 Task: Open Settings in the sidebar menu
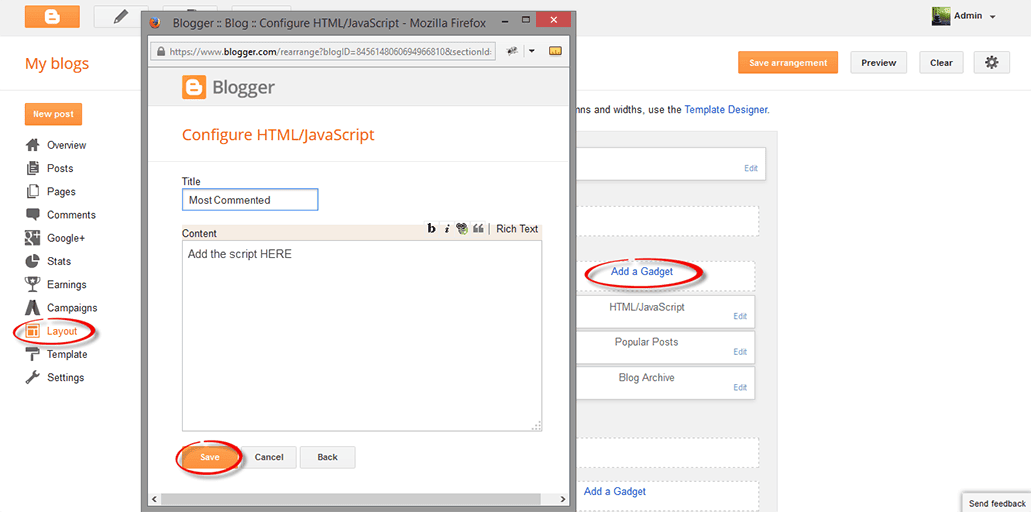tap(65, 378)
